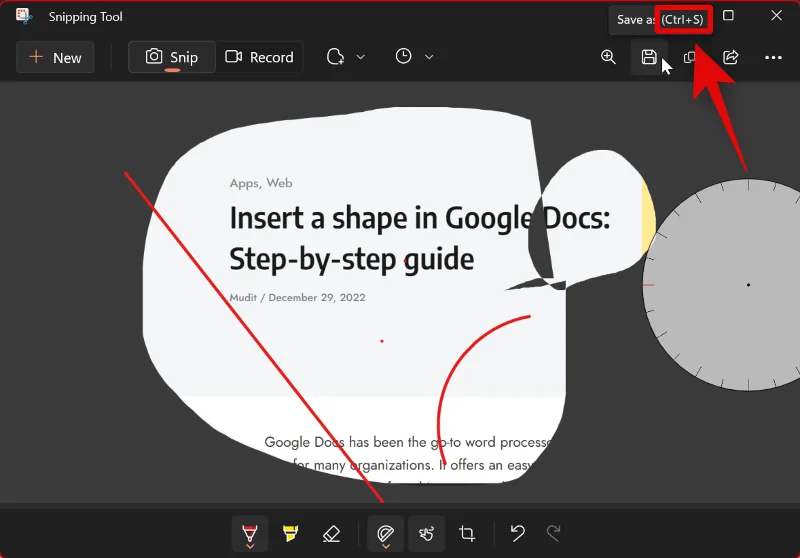Open the red Ballpoint pen options
Image resolution: width=800 pixels, height=558 pixels.
tap(249, 534)
